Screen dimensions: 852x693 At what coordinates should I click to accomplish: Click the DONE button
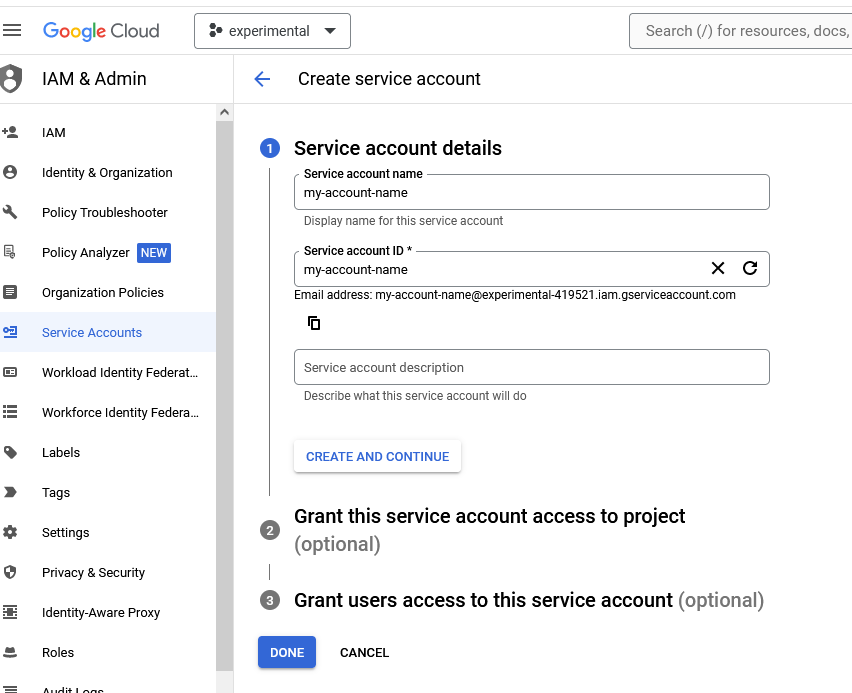coord(286,652)
